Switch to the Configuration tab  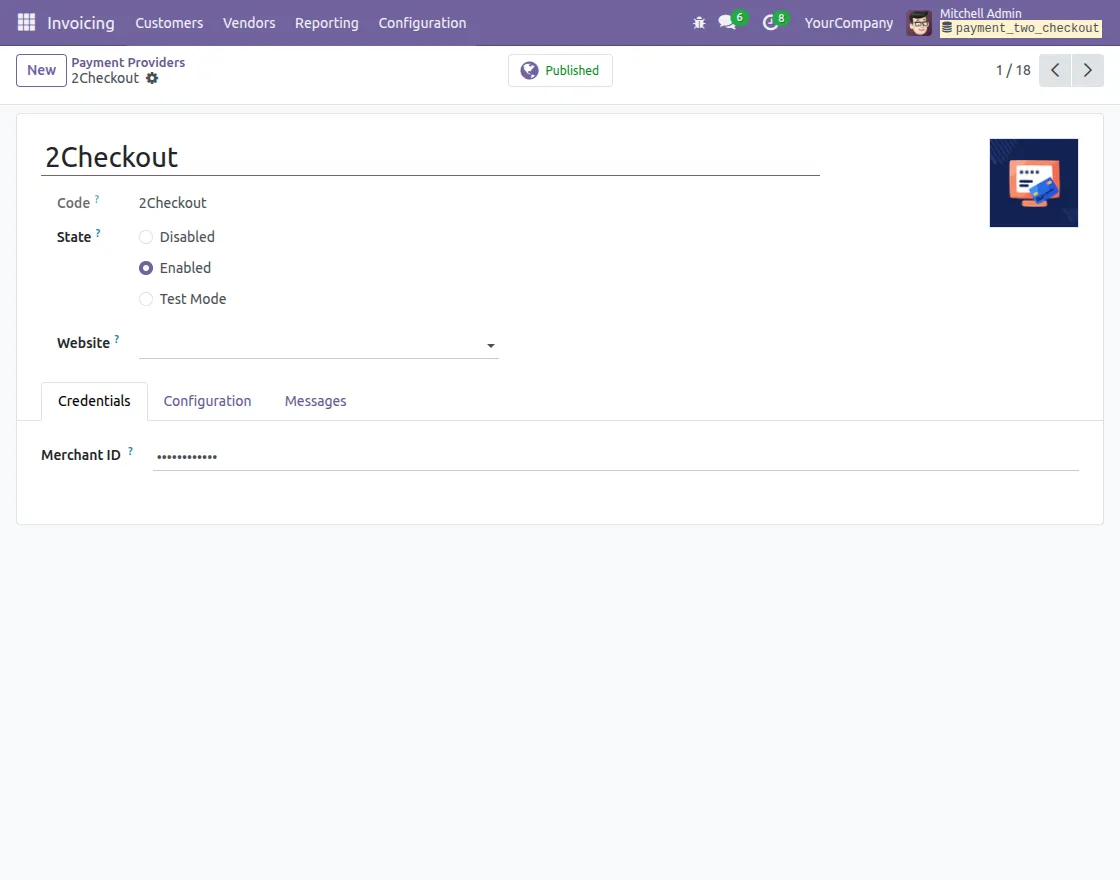point(207,400)
